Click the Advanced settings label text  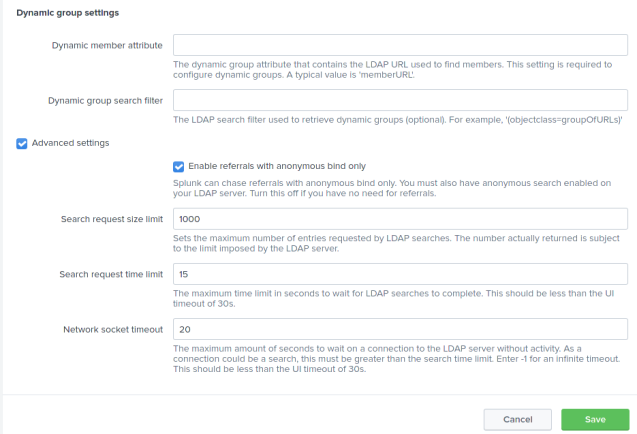coord(70,143)
